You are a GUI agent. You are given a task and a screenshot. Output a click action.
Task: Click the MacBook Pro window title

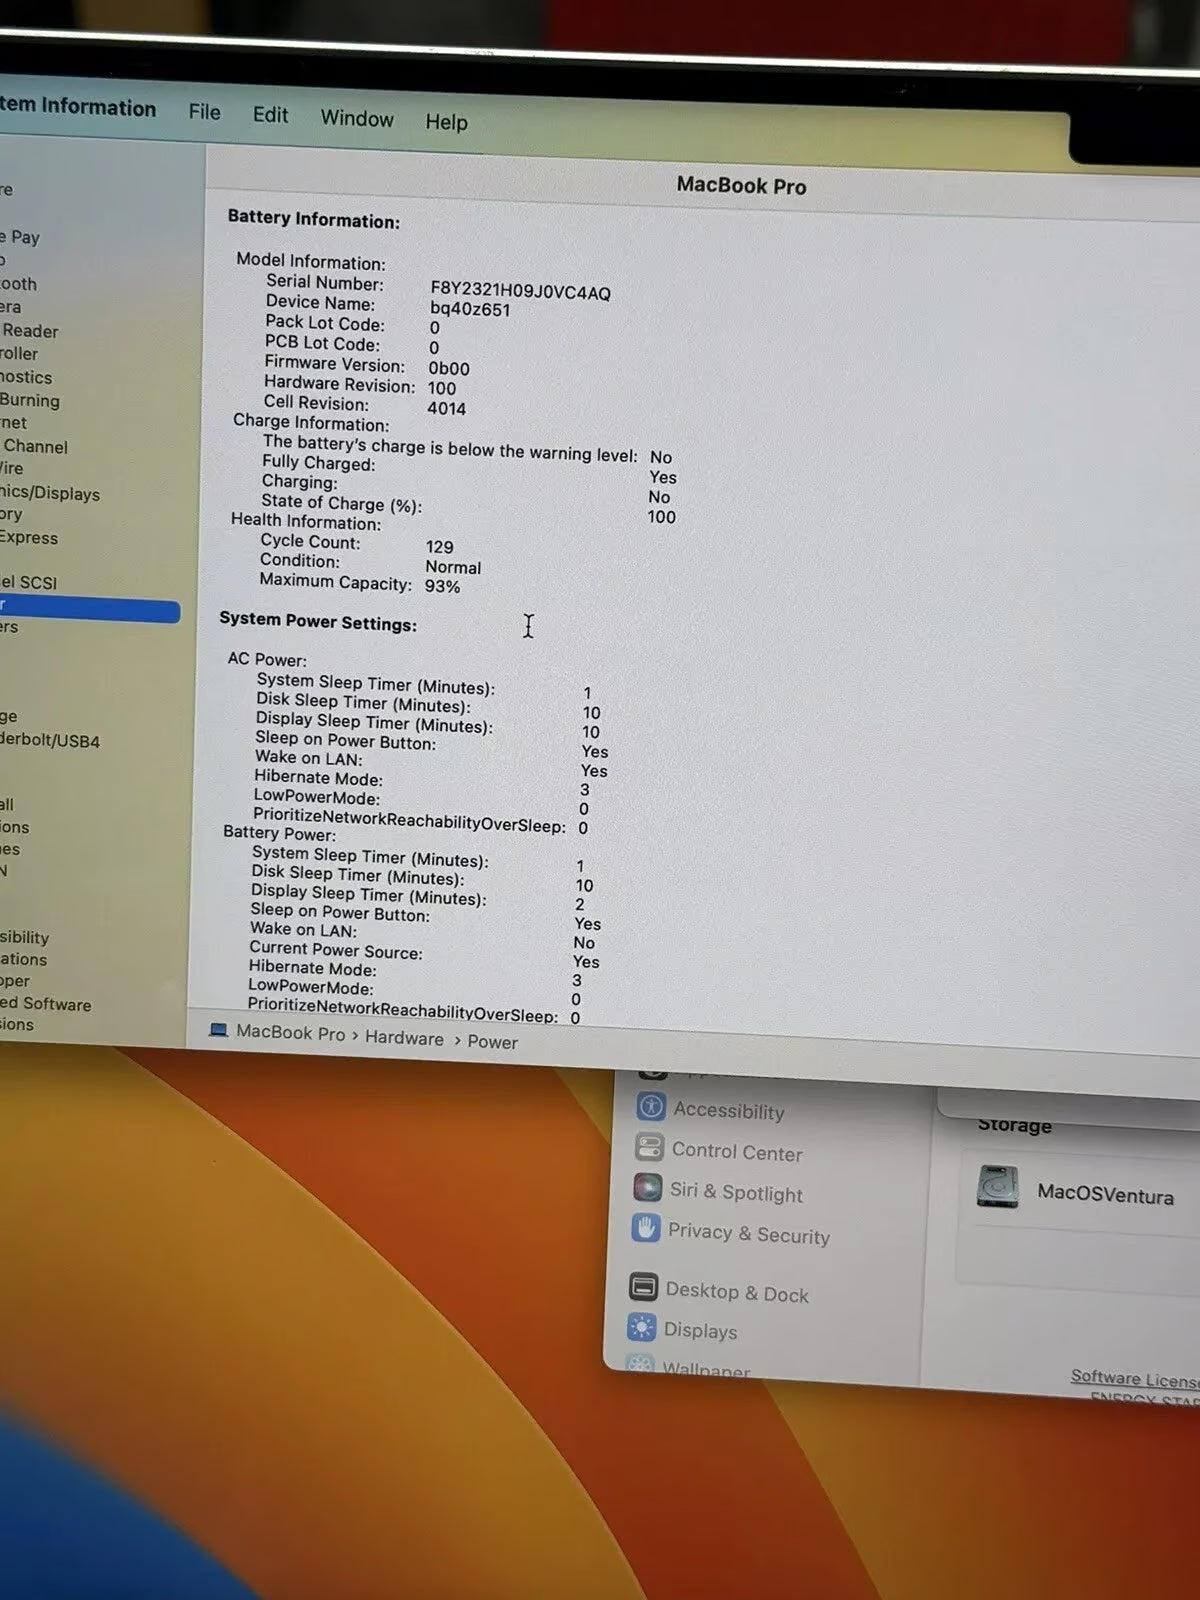pos(741,185)
